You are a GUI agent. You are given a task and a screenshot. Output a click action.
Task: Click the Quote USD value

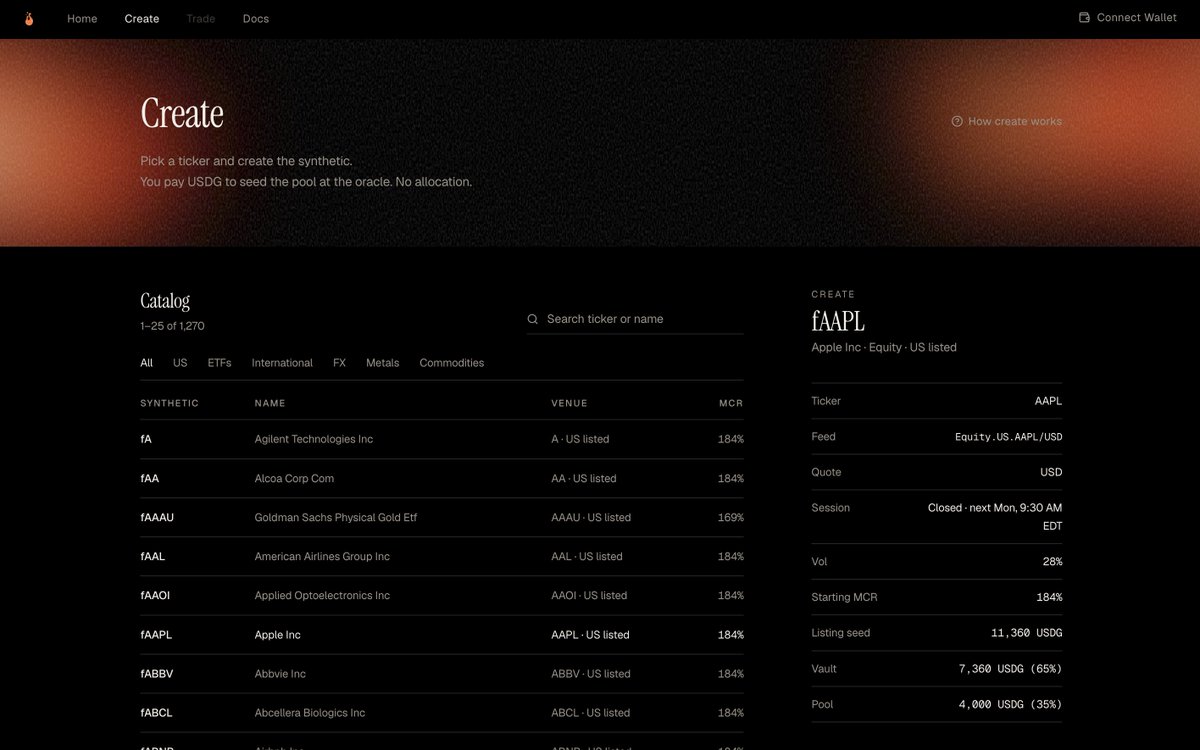click(x=1051, y=472)
